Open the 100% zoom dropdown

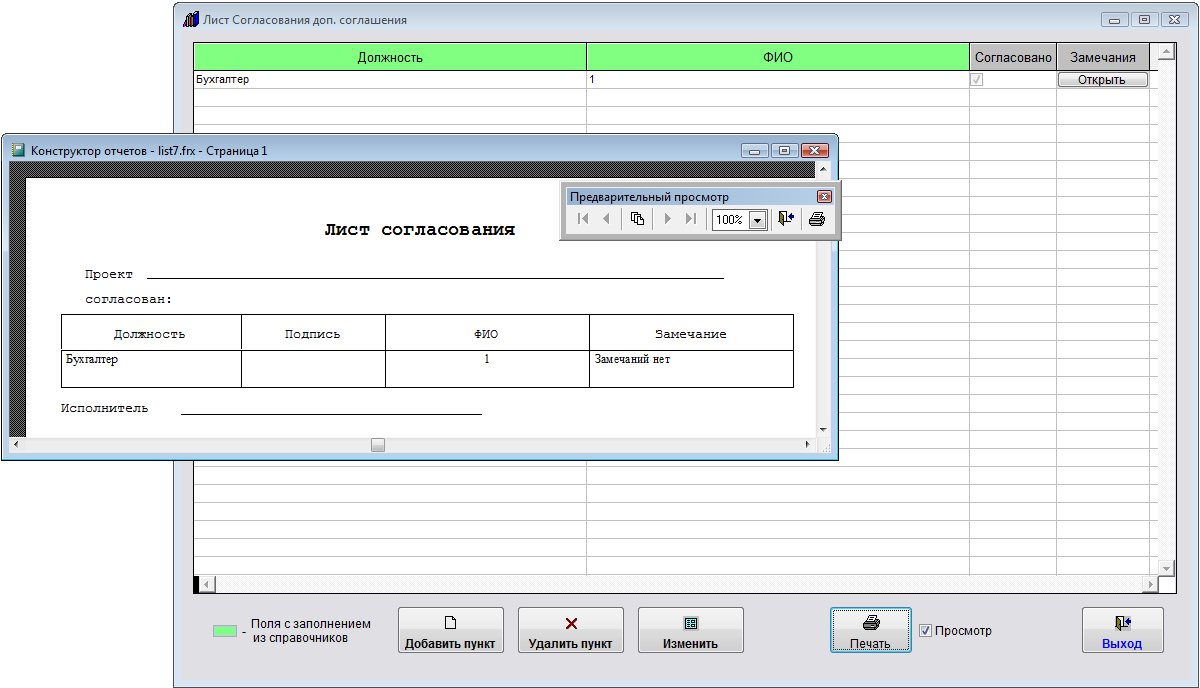(757, 220)
